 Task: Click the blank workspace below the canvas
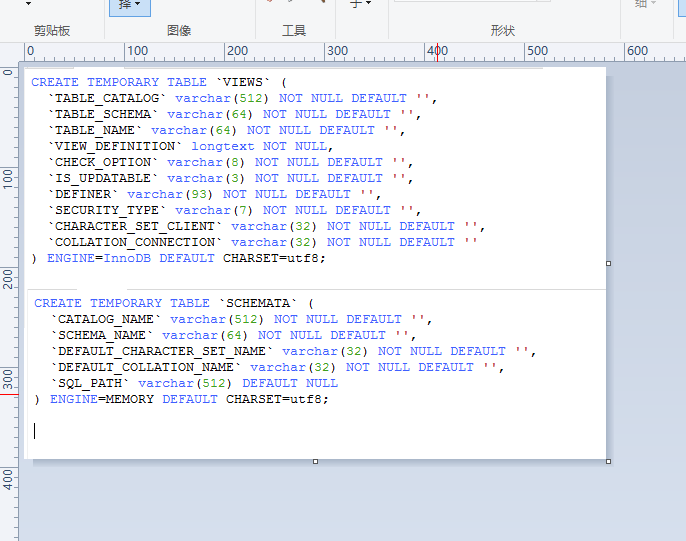click(x=300, y=505)
